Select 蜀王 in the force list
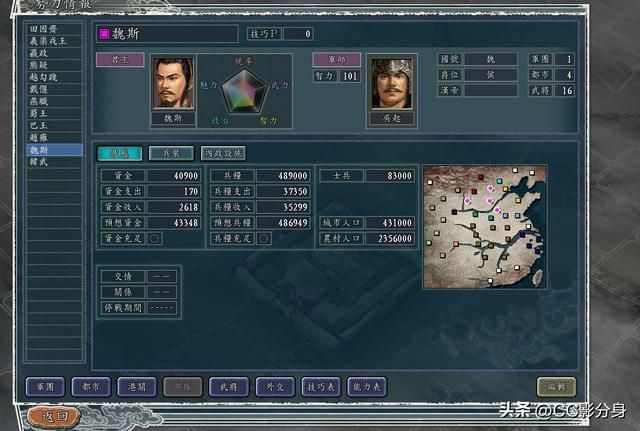 [x=54, y=113]
